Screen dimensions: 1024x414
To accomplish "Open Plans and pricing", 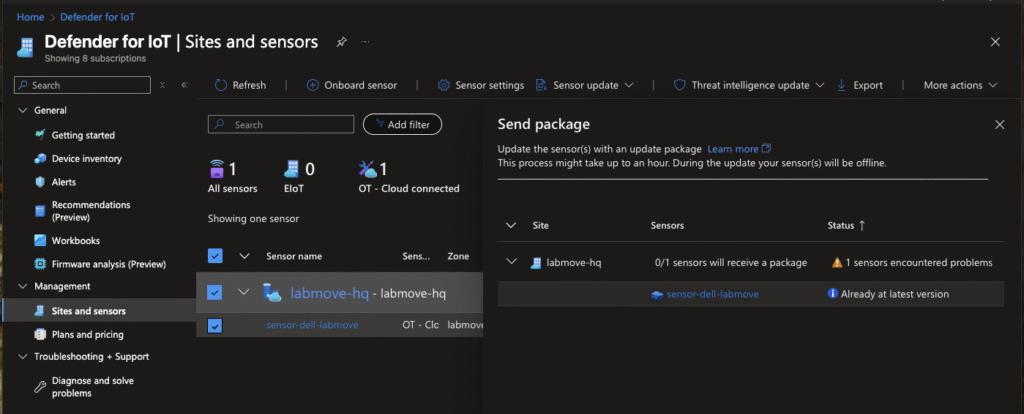I will tap(88, 334).
